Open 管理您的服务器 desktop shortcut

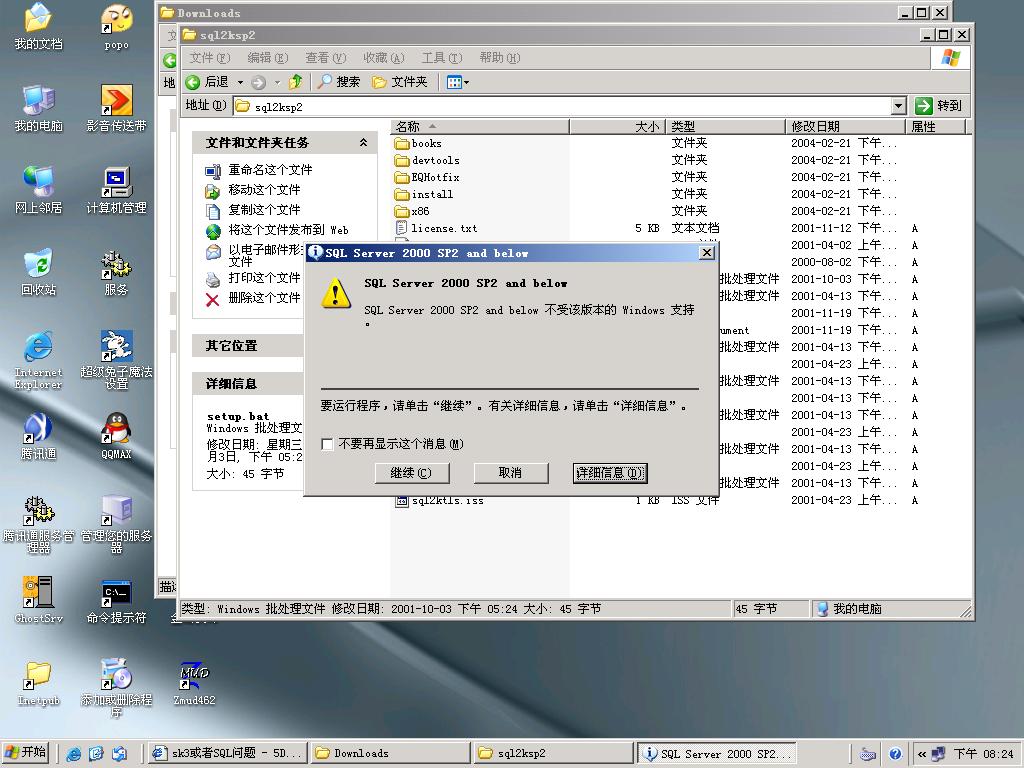(116, 524)
